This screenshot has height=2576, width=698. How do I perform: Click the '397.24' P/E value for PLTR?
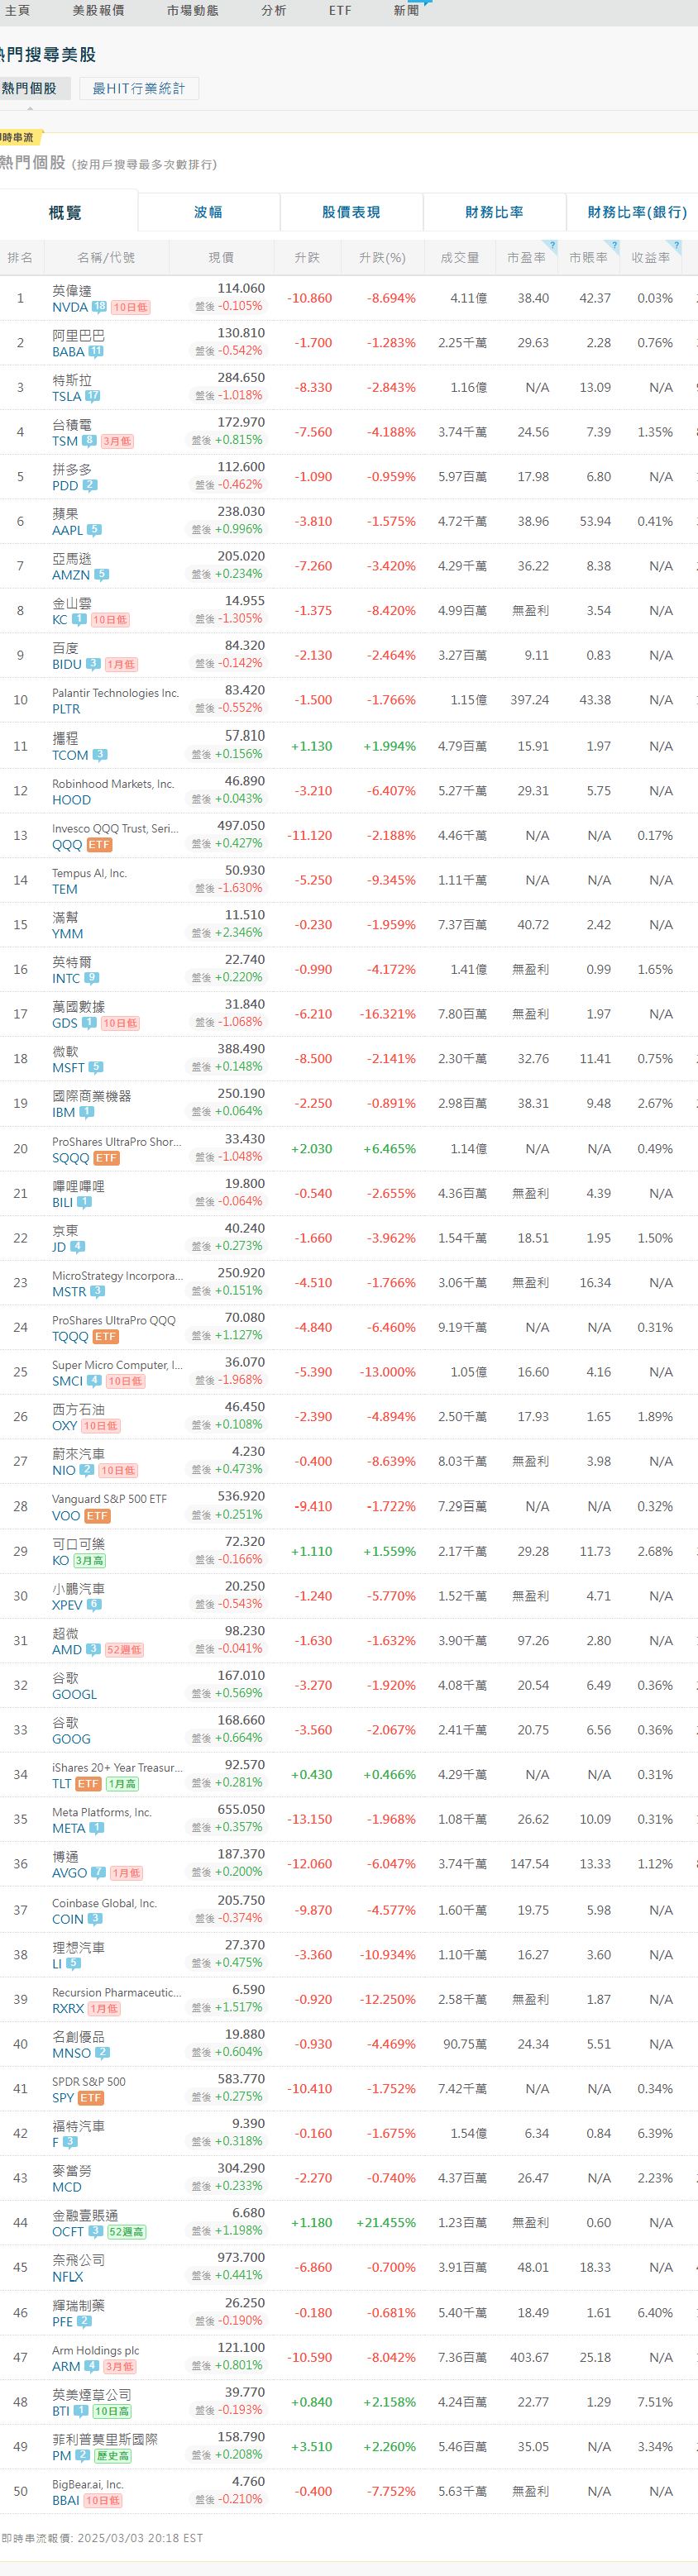point(530,700)
